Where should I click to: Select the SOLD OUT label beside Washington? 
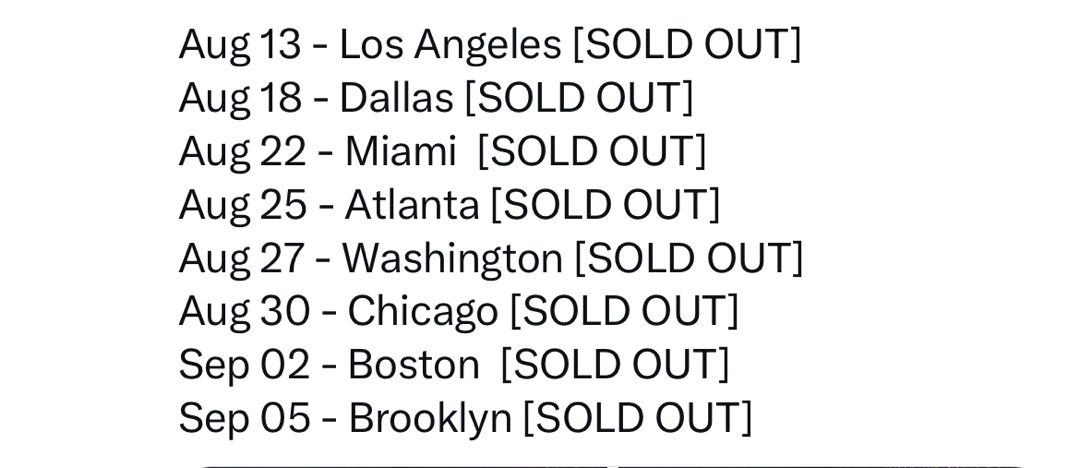click(x=688, y=258)
